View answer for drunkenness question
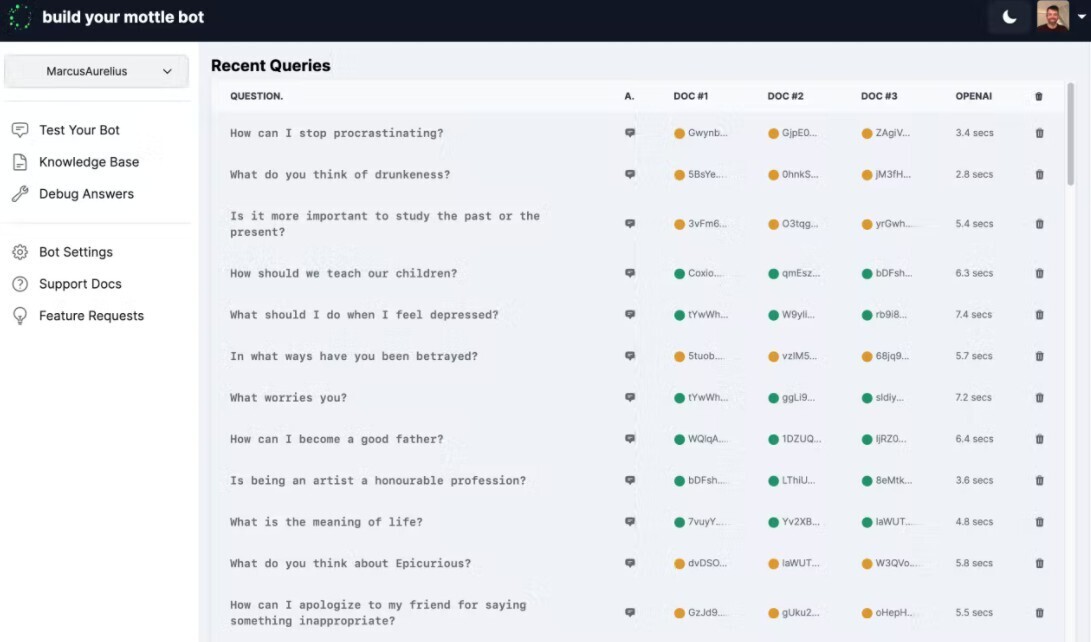The height and width of the screenshot is (642, 1091). tap(630, 174)
